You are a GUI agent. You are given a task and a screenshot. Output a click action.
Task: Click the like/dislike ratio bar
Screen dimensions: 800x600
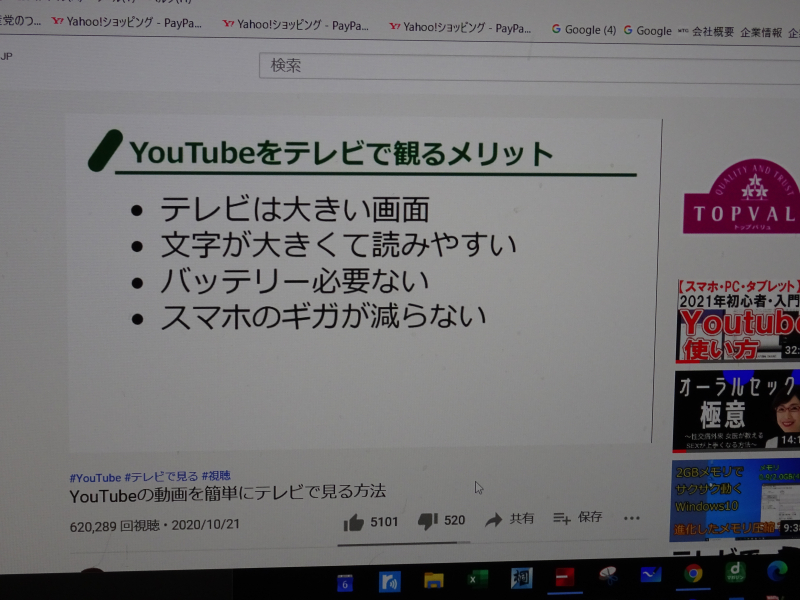click(403, 544)
